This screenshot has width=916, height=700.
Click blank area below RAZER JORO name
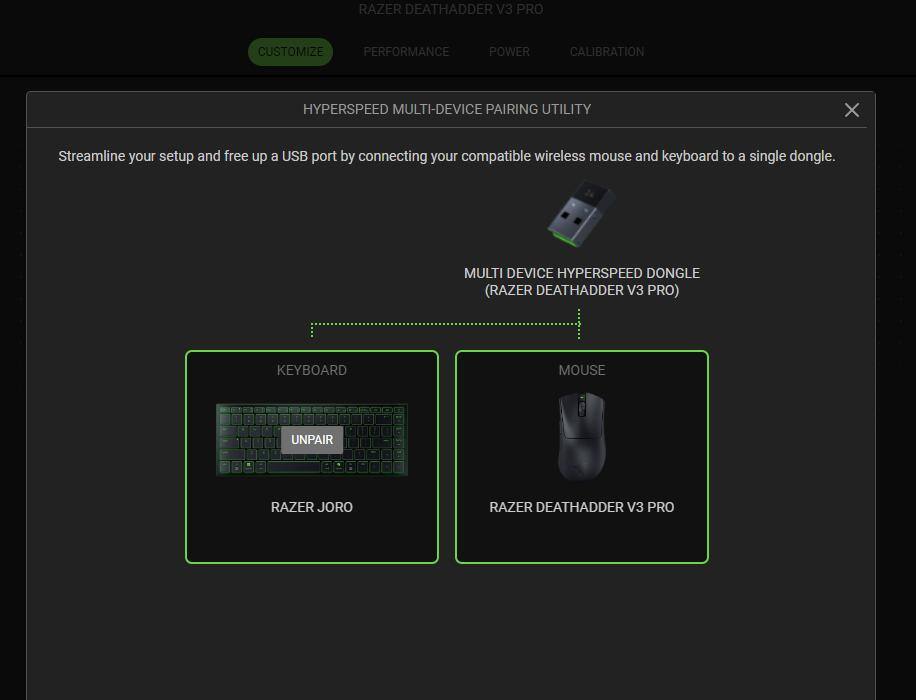(312, 538)
